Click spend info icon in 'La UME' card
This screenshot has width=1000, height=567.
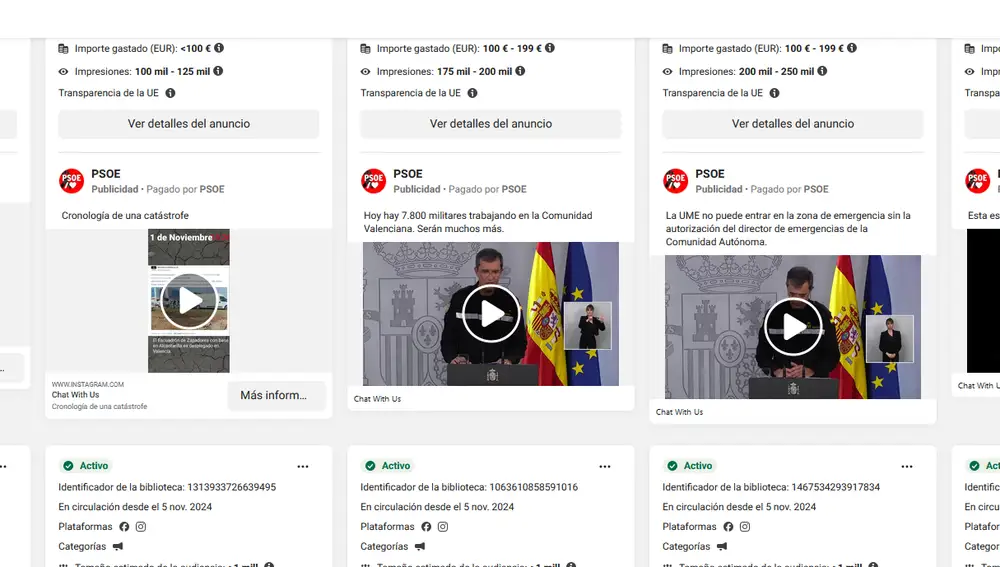(852, 48)
